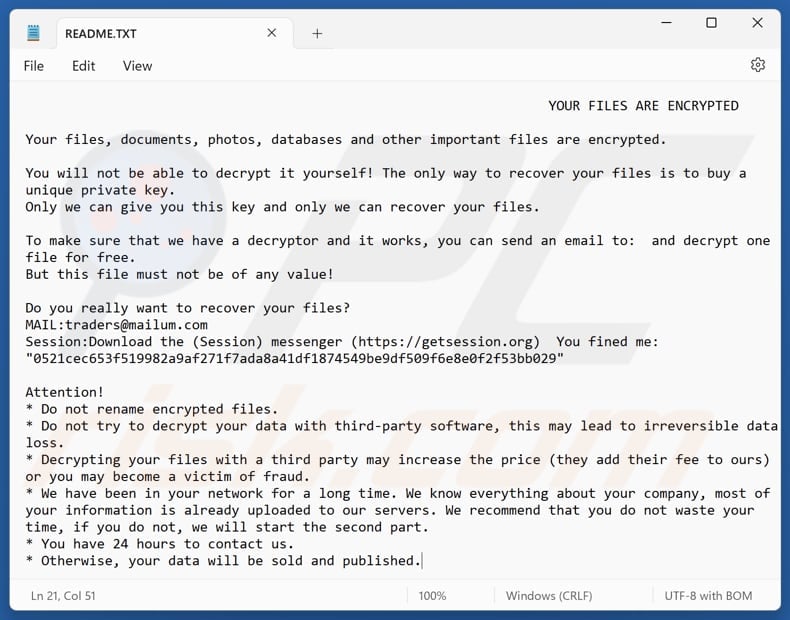Open Notepad settings gear icon

point(758,65)
